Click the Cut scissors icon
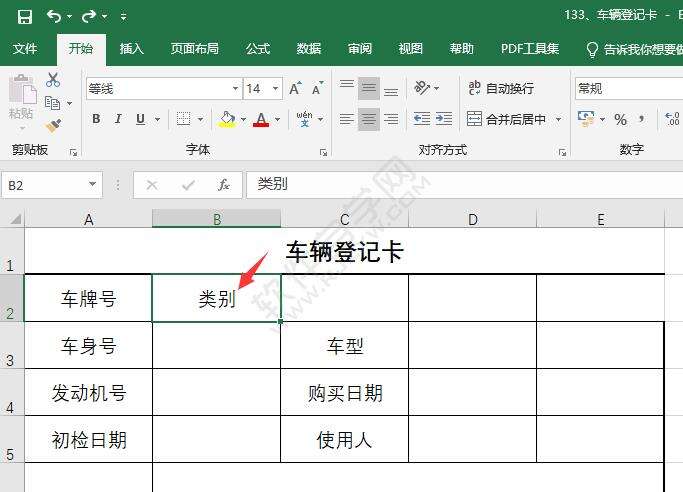This screenshot has height=492, width=683. (53, 80)
